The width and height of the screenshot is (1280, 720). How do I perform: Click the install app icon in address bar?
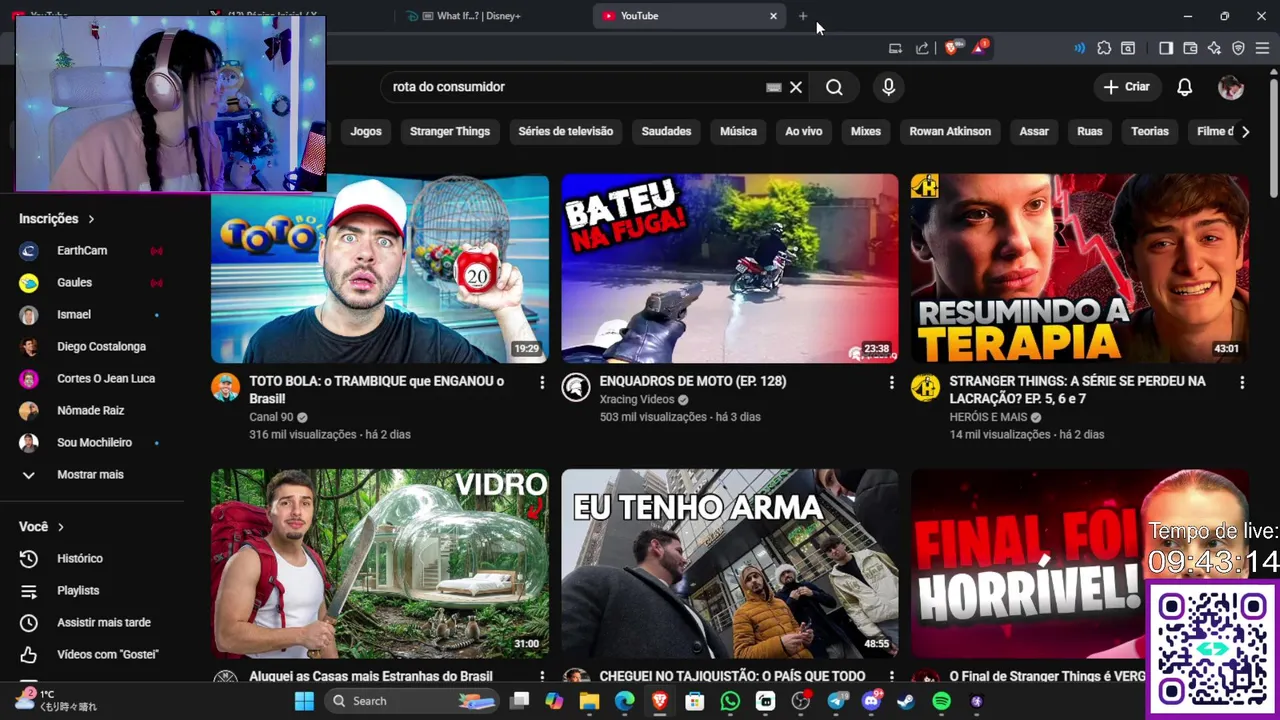pos(895,48)
